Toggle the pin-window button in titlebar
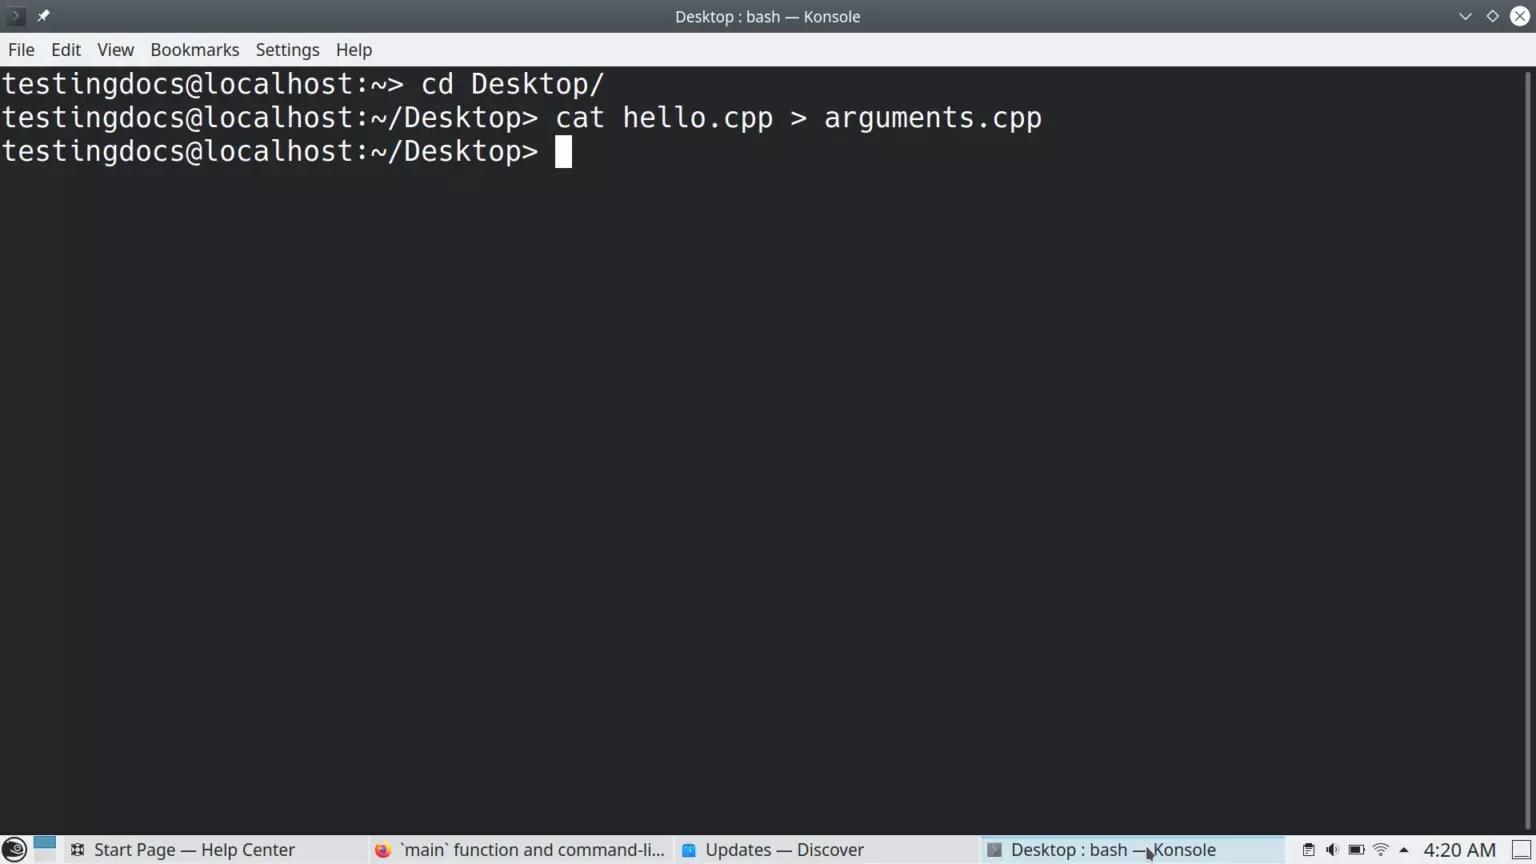The width and height of the screenshot is (1536, 864). (43, 16)
